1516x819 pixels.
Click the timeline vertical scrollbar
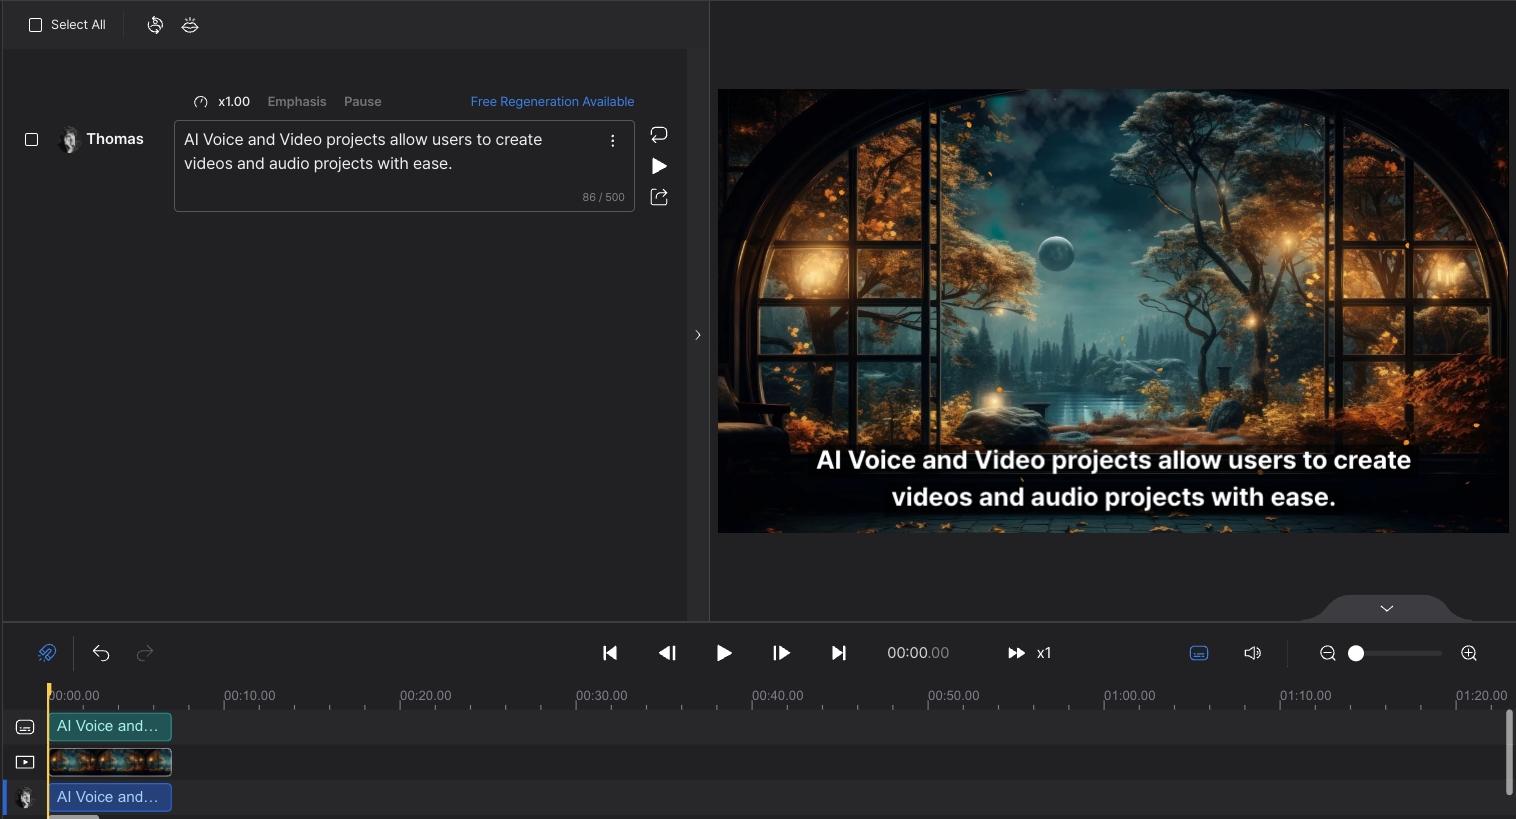coord(1509,752)
